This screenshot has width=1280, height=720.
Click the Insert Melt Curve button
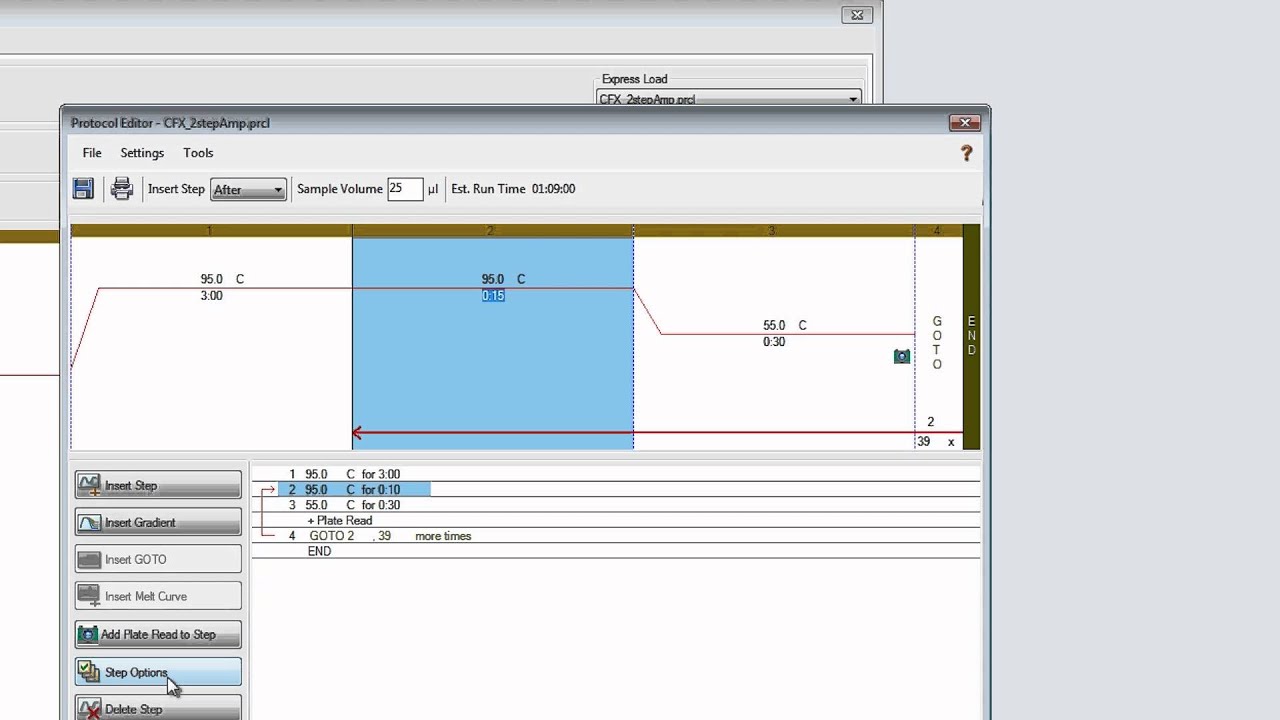pyautogui.click(x=158, y=596)
